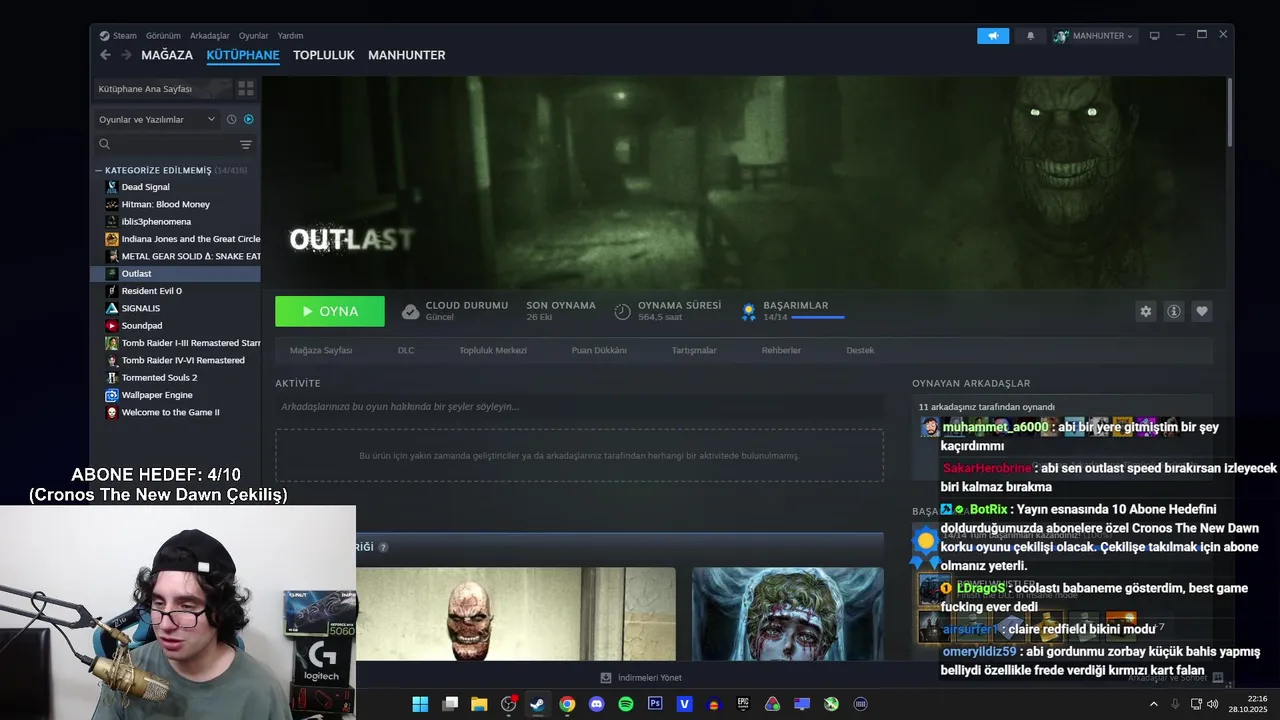
Task: Open Puan Dükkânı link
Action: pyautogui.click(x=599, y=351)
